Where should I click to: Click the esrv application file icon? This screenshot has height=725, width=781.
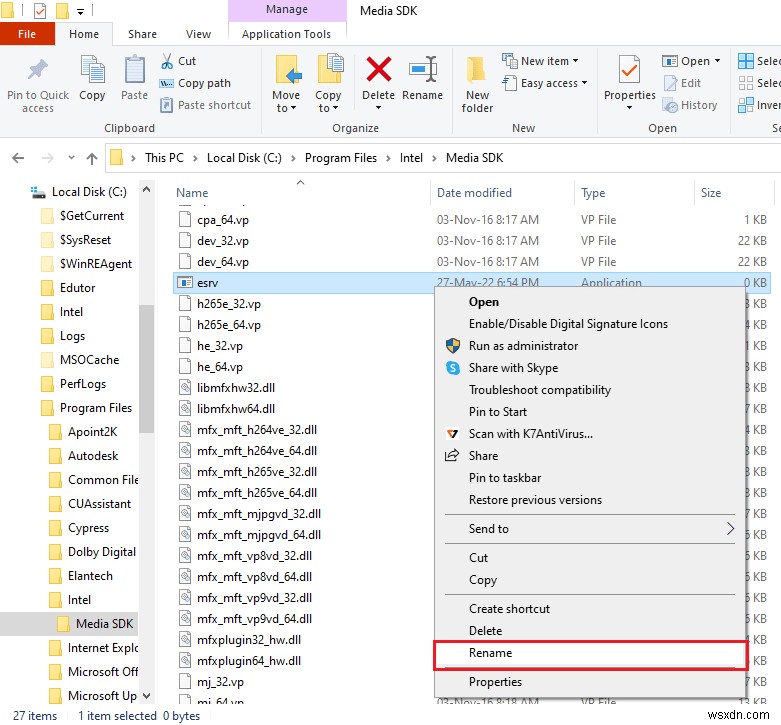pyautogui.click(x=185, y=283)
